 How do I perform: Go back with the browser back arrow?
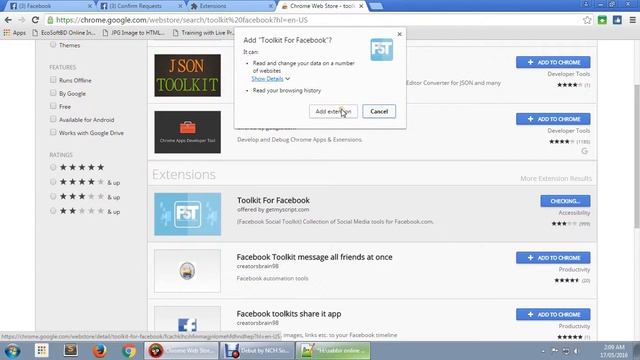(8, 20)
